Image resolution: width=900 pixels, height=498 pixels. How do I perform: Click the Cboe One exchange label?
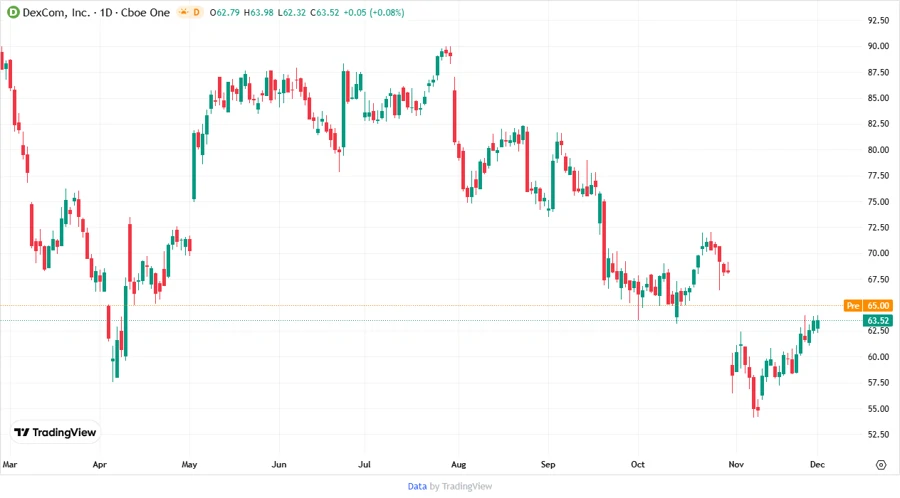(145, 13)
